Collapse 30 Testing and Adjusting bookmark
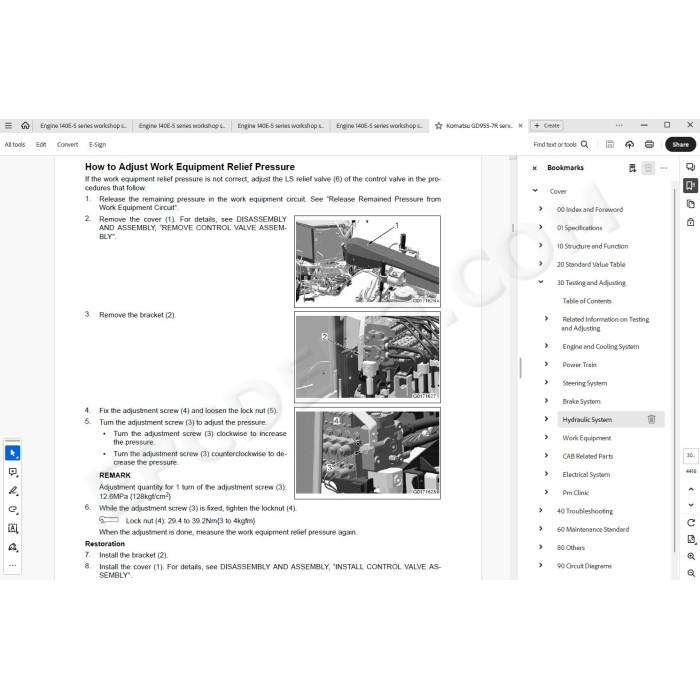Viewport: 700px width, 700px height. pos(541,282)
